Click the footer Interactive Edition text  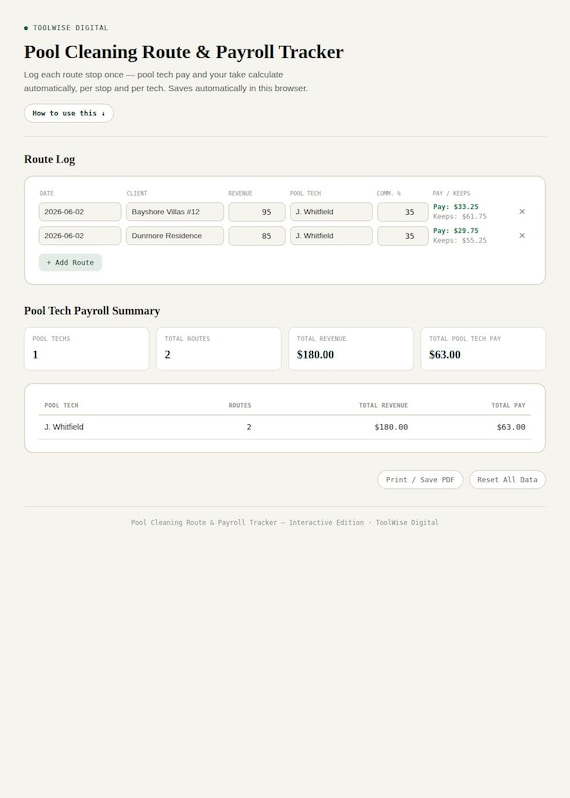pos(326,522)
